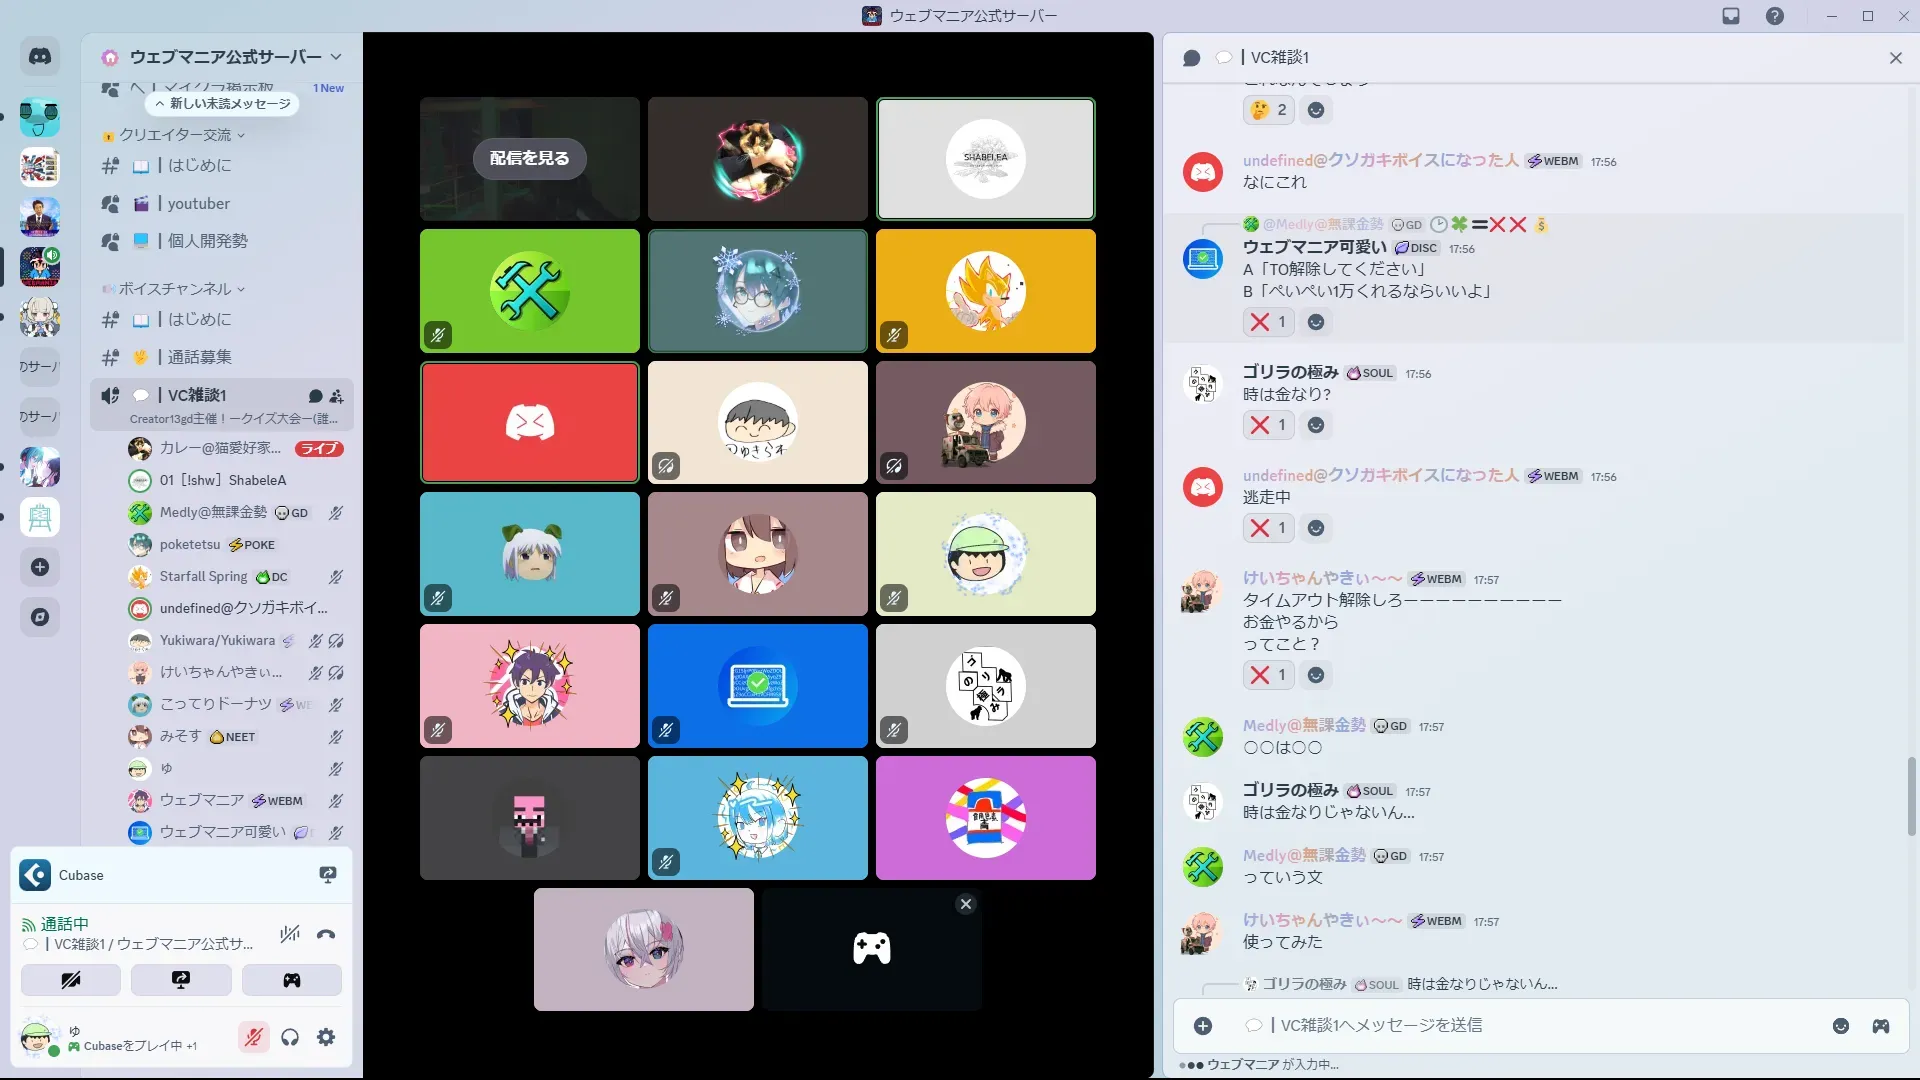Viewport: 1920px width, 1080px height.
Task: Open user settings gear icon
Action: pyautogui.click(x=326, y=1037)
